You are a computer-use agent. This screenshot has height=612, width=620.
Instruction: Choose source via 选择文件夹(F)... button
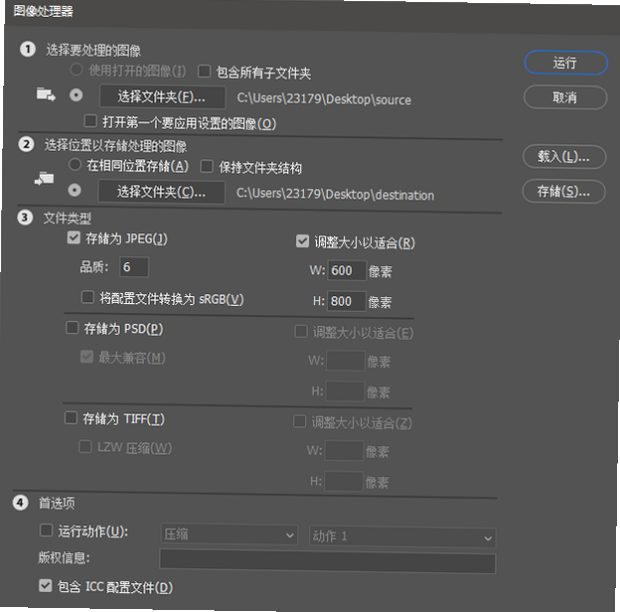(162, 96)
